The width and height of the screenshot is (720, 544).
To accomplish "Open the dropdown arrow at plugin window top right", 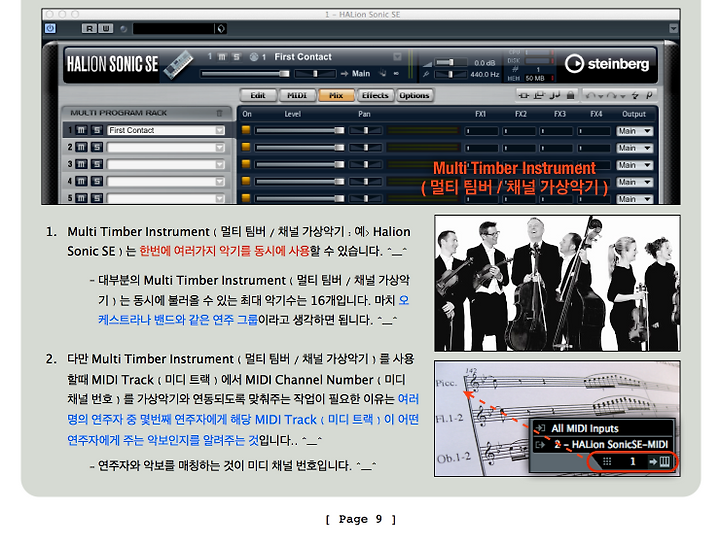I will tap(673, 28).
